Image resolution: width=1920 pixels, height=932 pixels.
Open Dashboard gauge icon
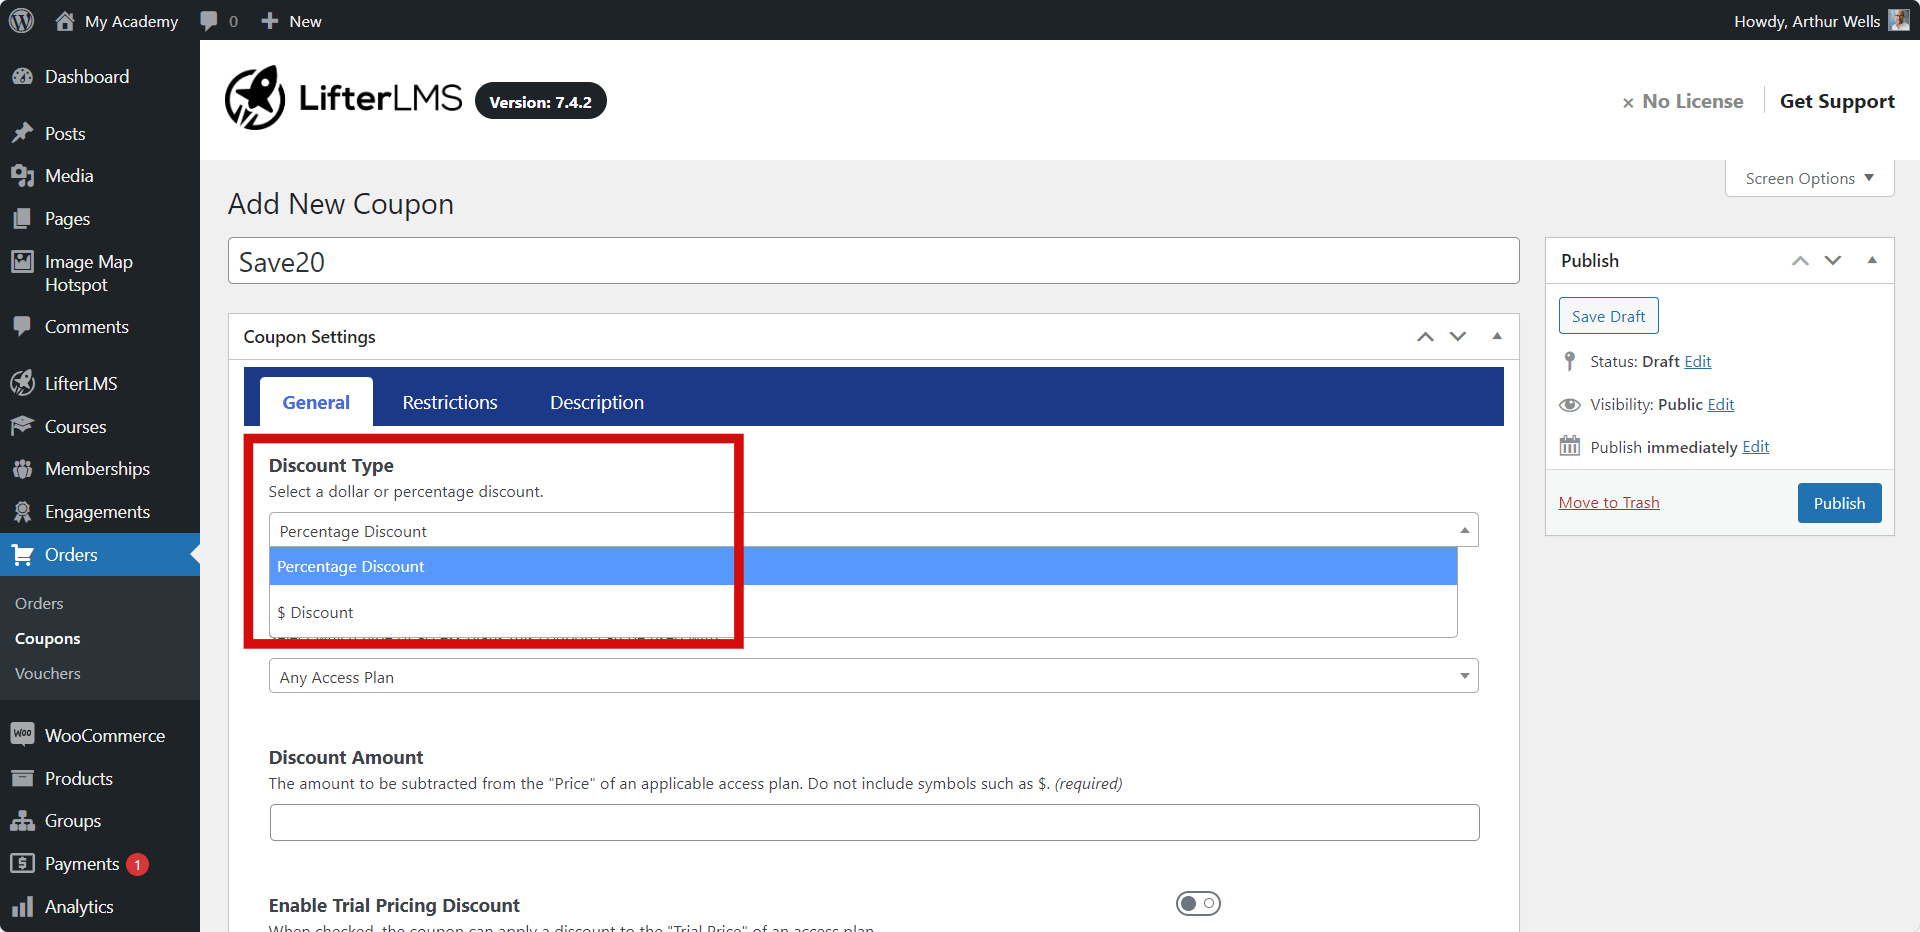[22, 77]
